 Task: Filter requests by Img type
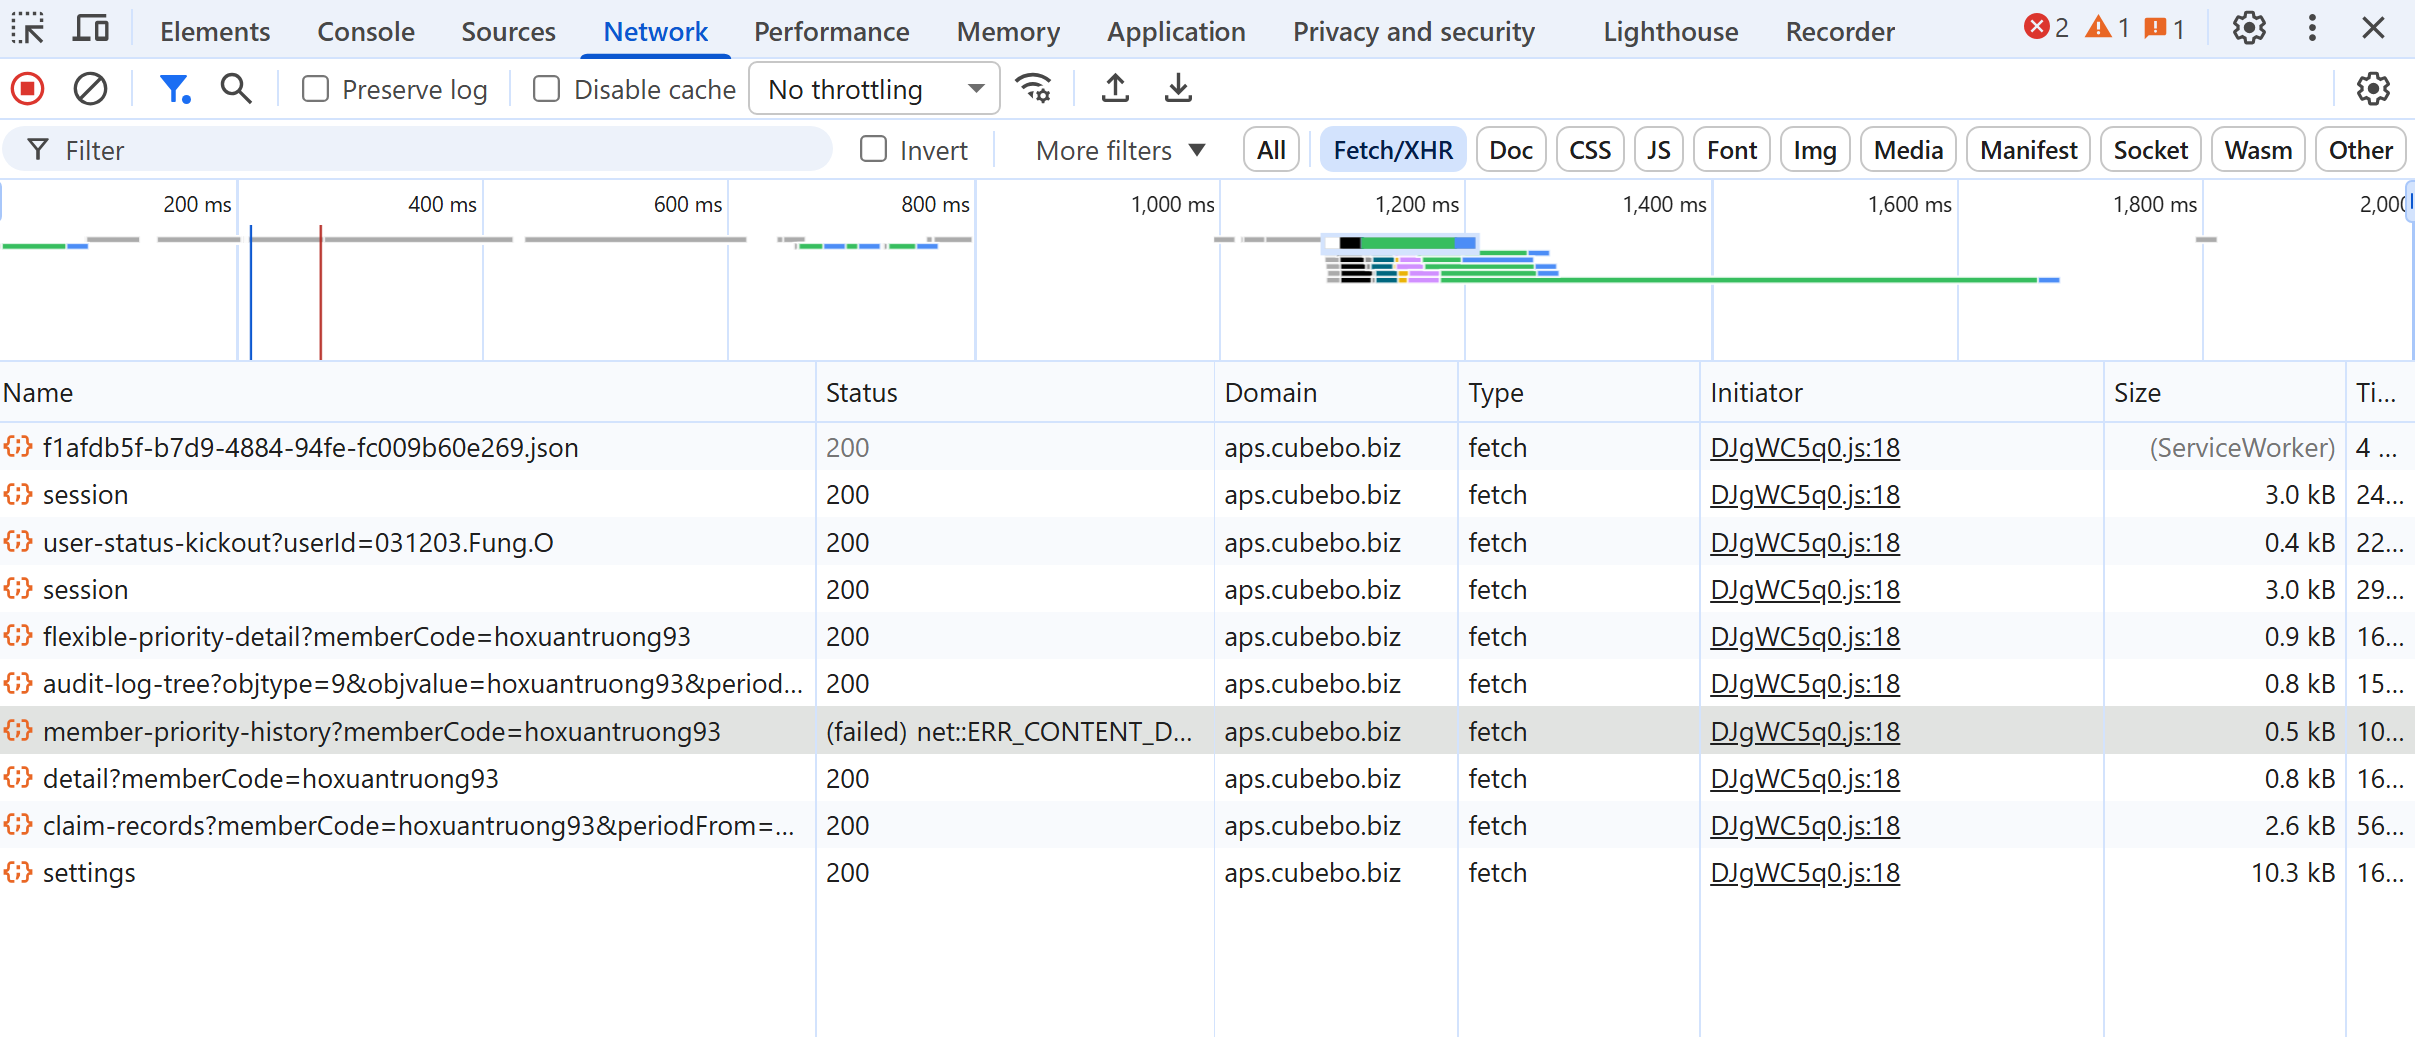click(1814, 150)
